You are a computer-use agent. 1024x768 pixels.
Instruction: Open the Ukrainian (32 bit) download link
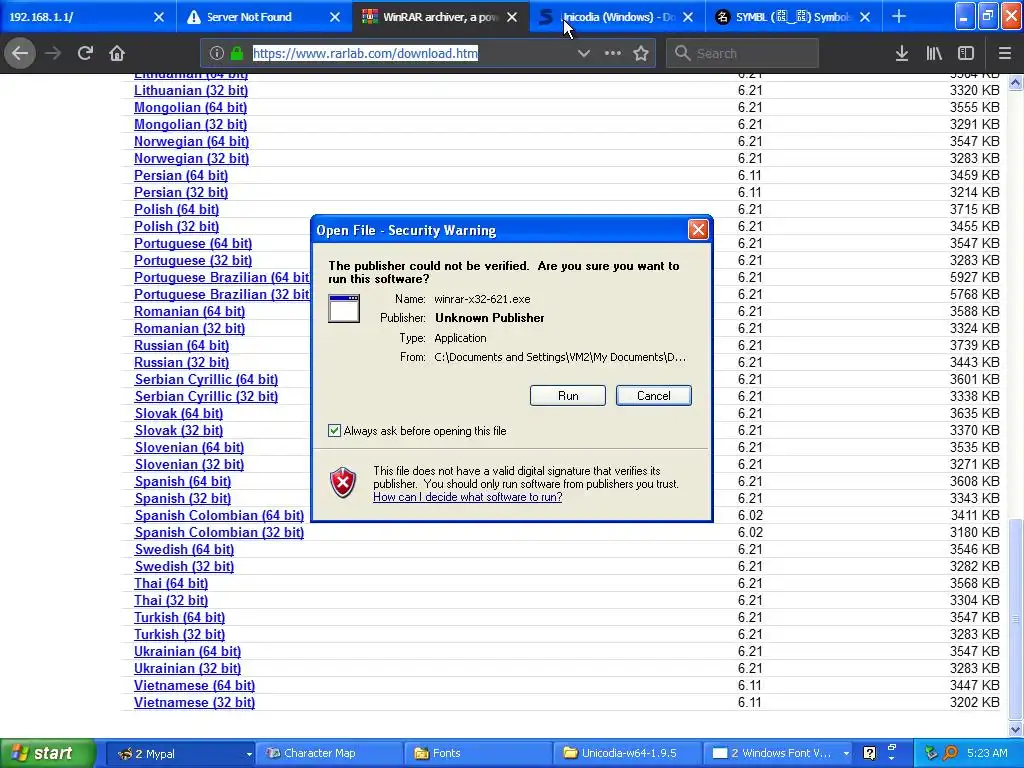coord(187,668)
